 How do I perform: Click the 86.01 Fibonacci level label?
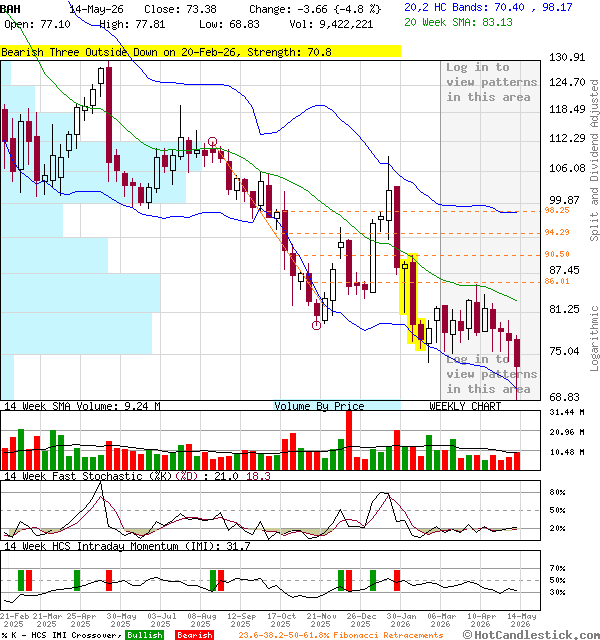[557, 281]
